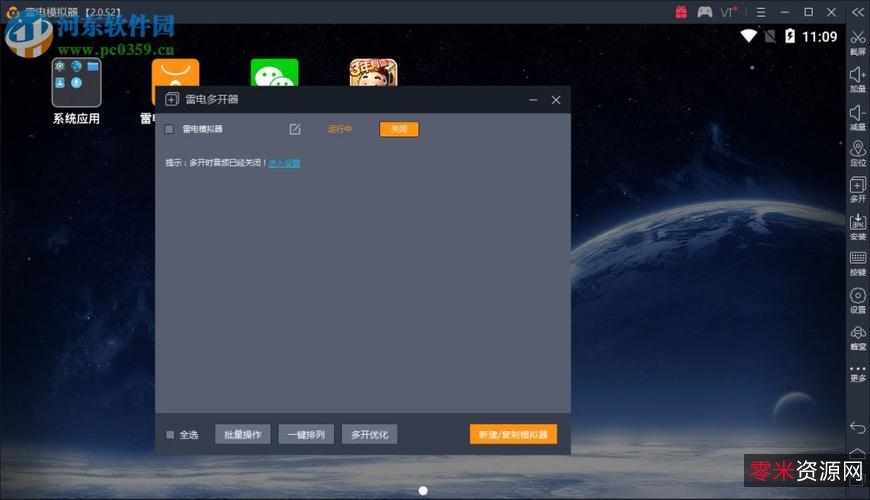Open the game icon with 3 year badge
Image resolution: width=870 pixels, height=500 pixels.
click(x=373, y=73)
